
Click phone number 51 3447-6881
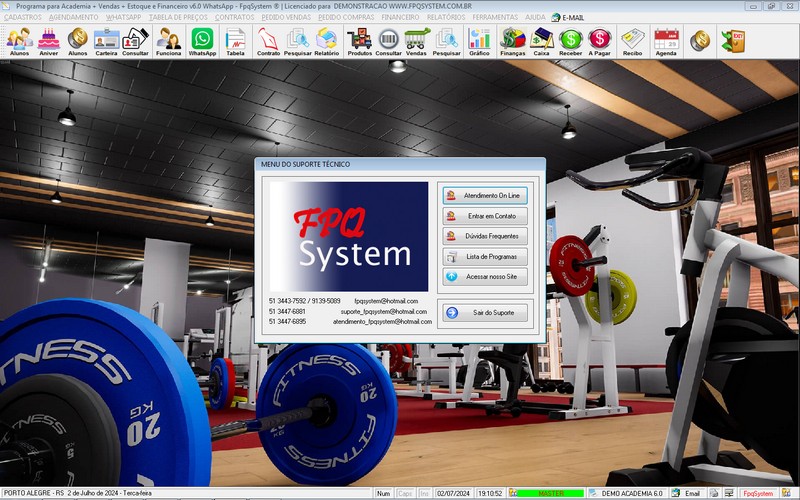[287, 311]
